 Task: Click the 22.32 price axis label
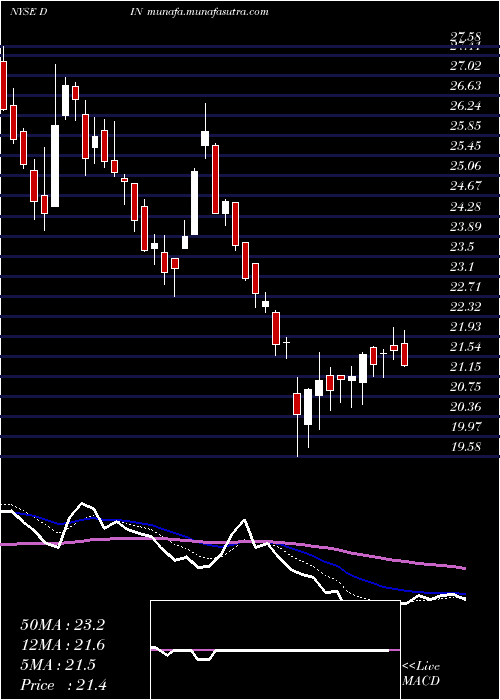click(466, 307)
